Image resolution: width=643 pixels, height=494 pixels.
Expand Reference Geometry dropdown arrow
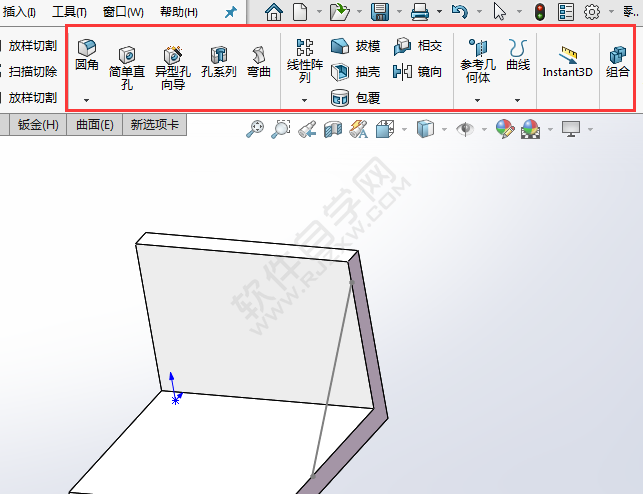(x=477, y=100)
